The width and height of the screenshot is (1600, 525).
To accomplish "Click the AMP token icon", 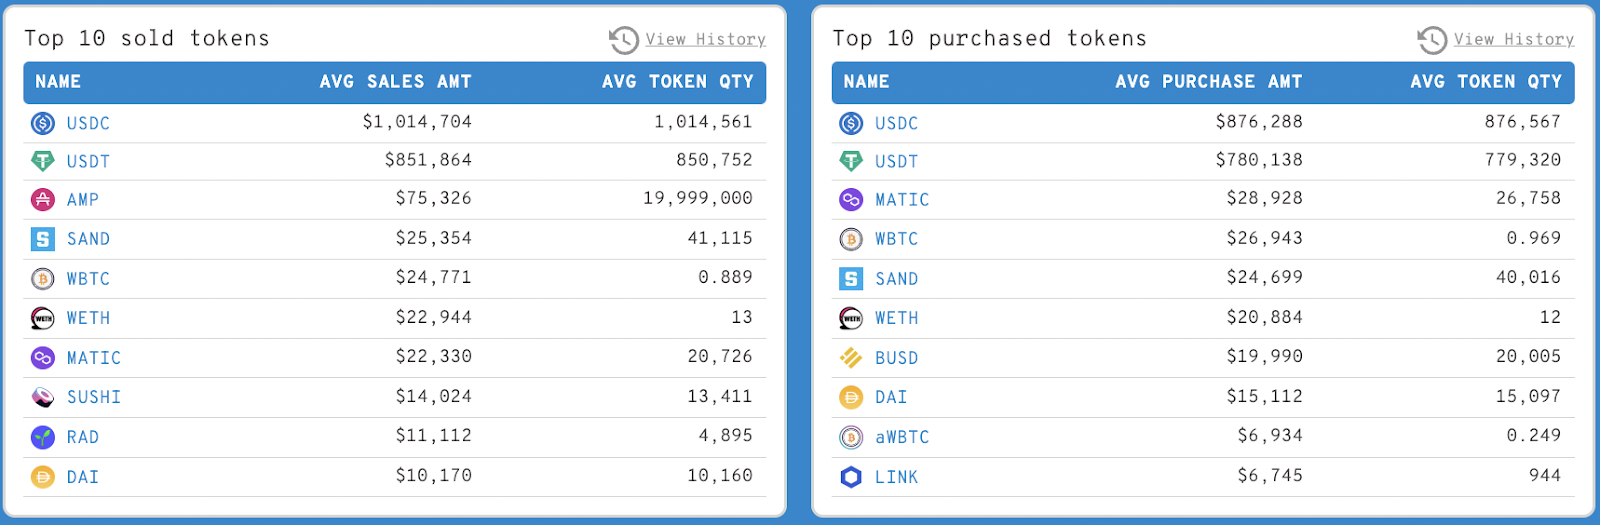I will 43,200.
